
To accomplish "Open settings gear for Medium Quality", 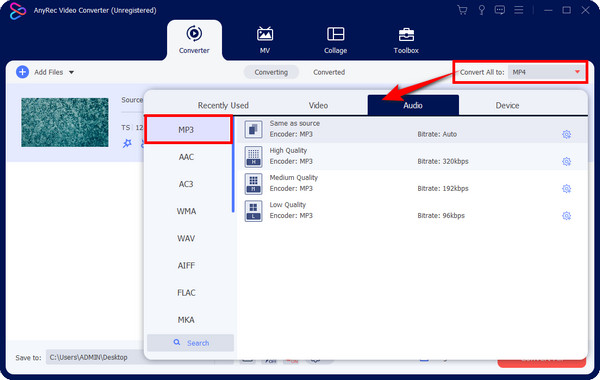I will point(566,189).
